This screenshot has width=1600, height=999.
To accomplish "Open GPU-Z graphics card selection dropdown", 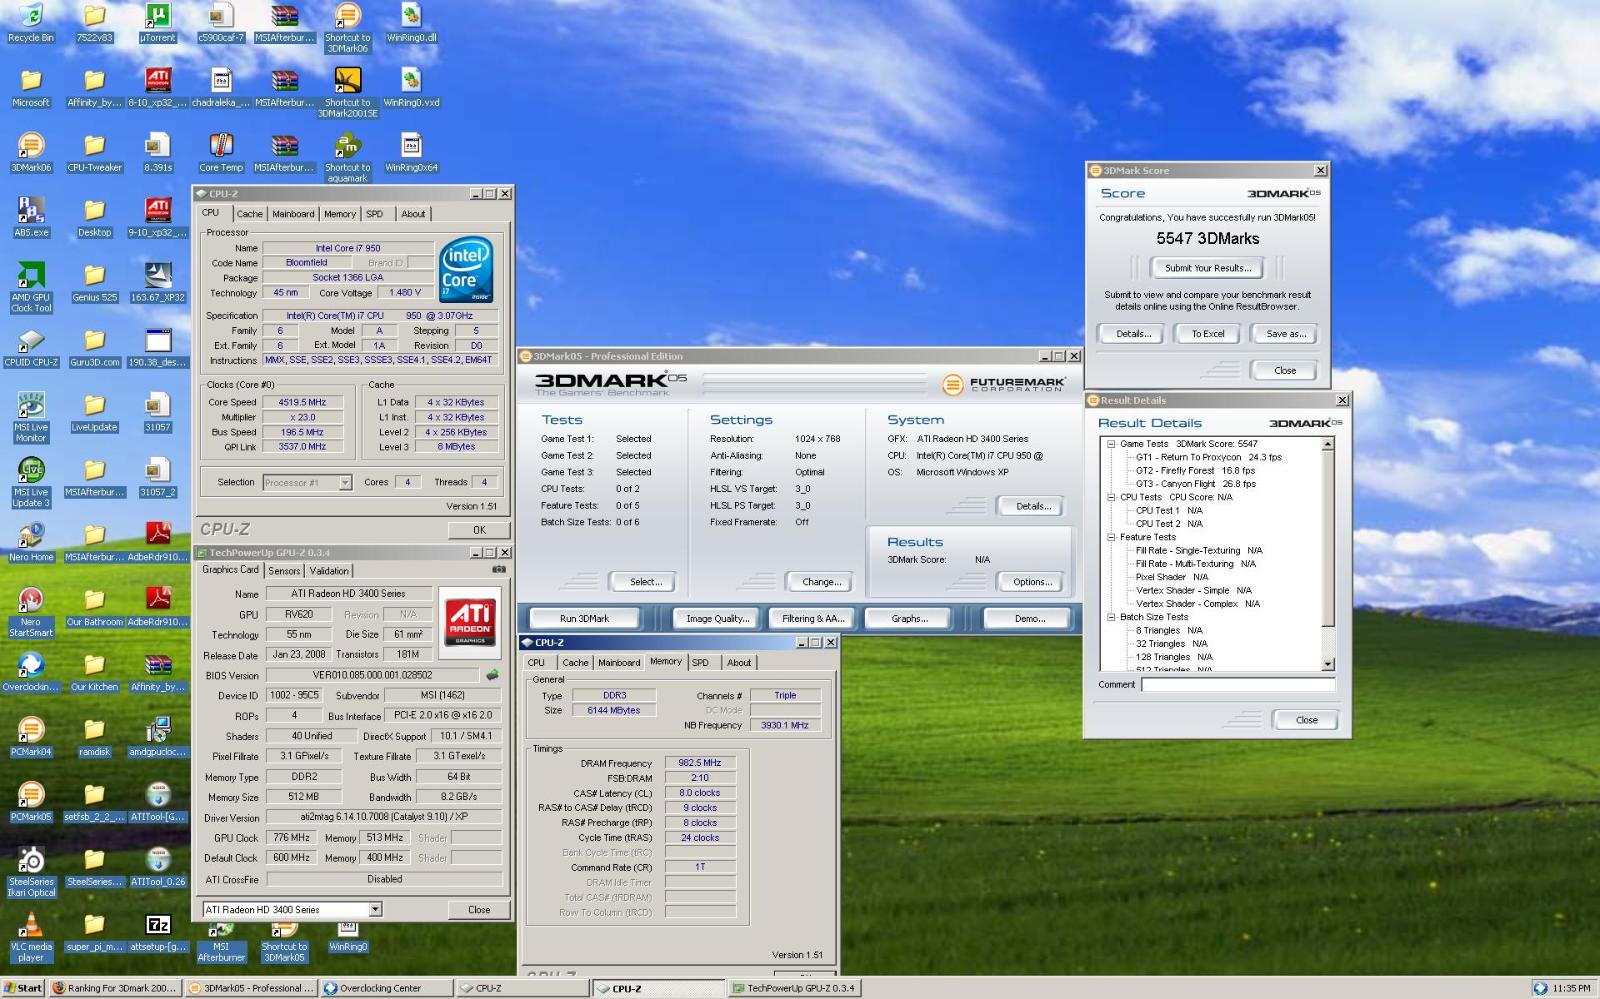I will 375,910.
